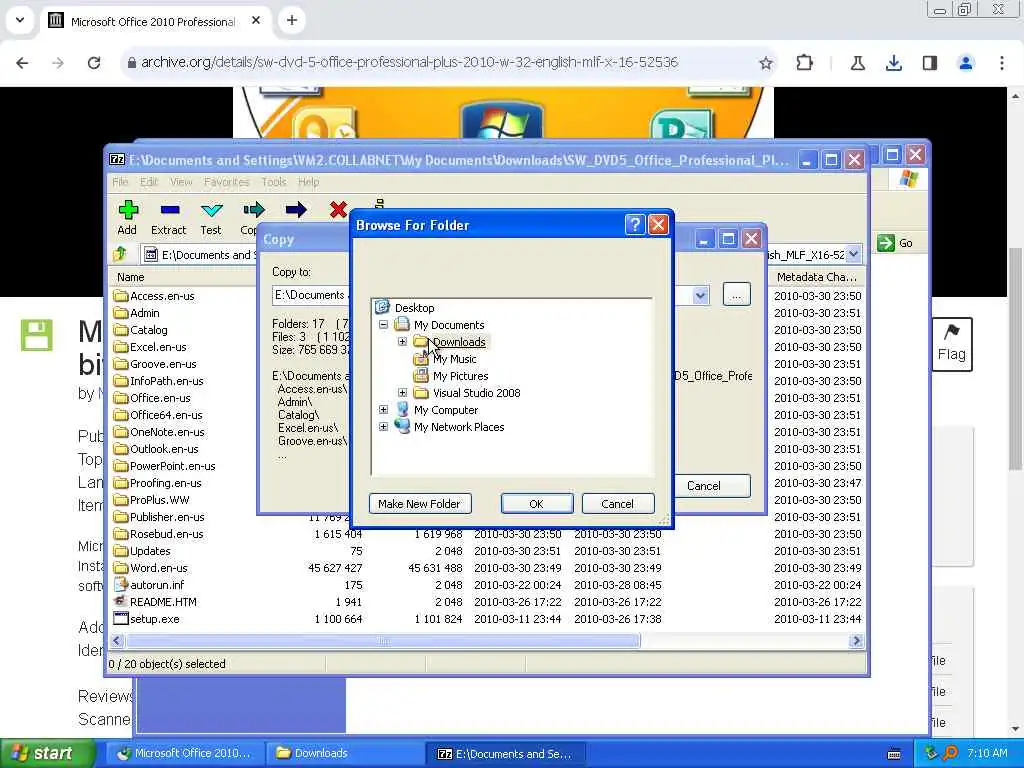Open the Copy to path dropdown arrow

tap(700, 295)
